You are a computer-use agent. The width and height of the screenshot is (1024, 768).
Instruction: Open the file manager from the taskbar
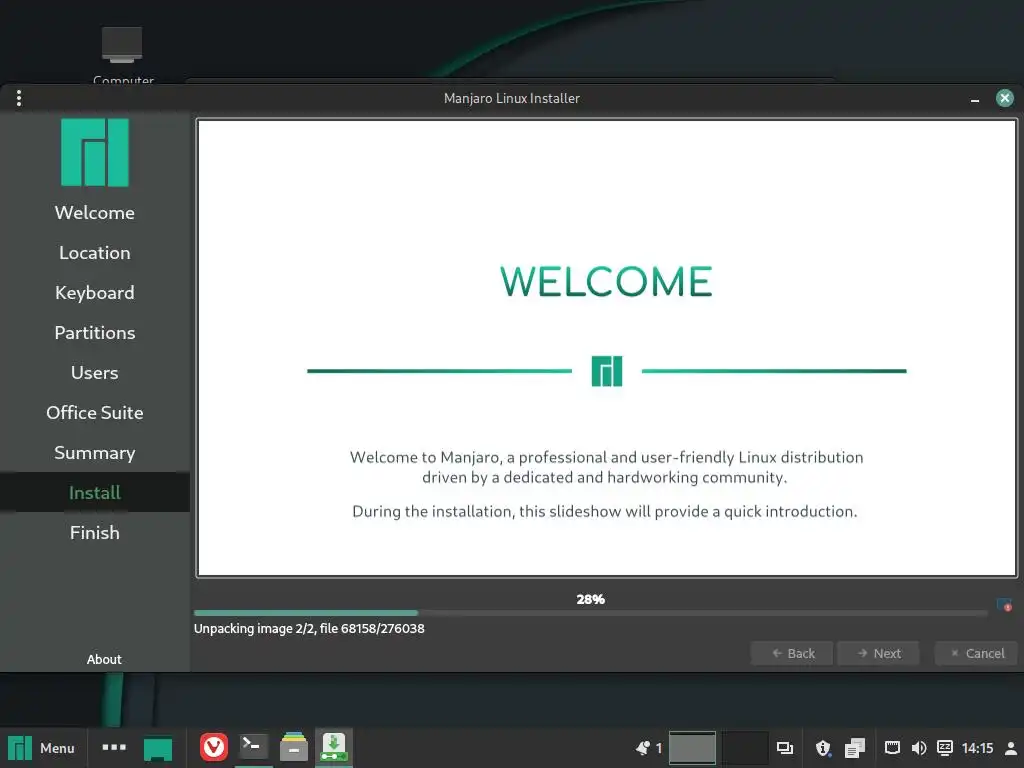point(294,747)
